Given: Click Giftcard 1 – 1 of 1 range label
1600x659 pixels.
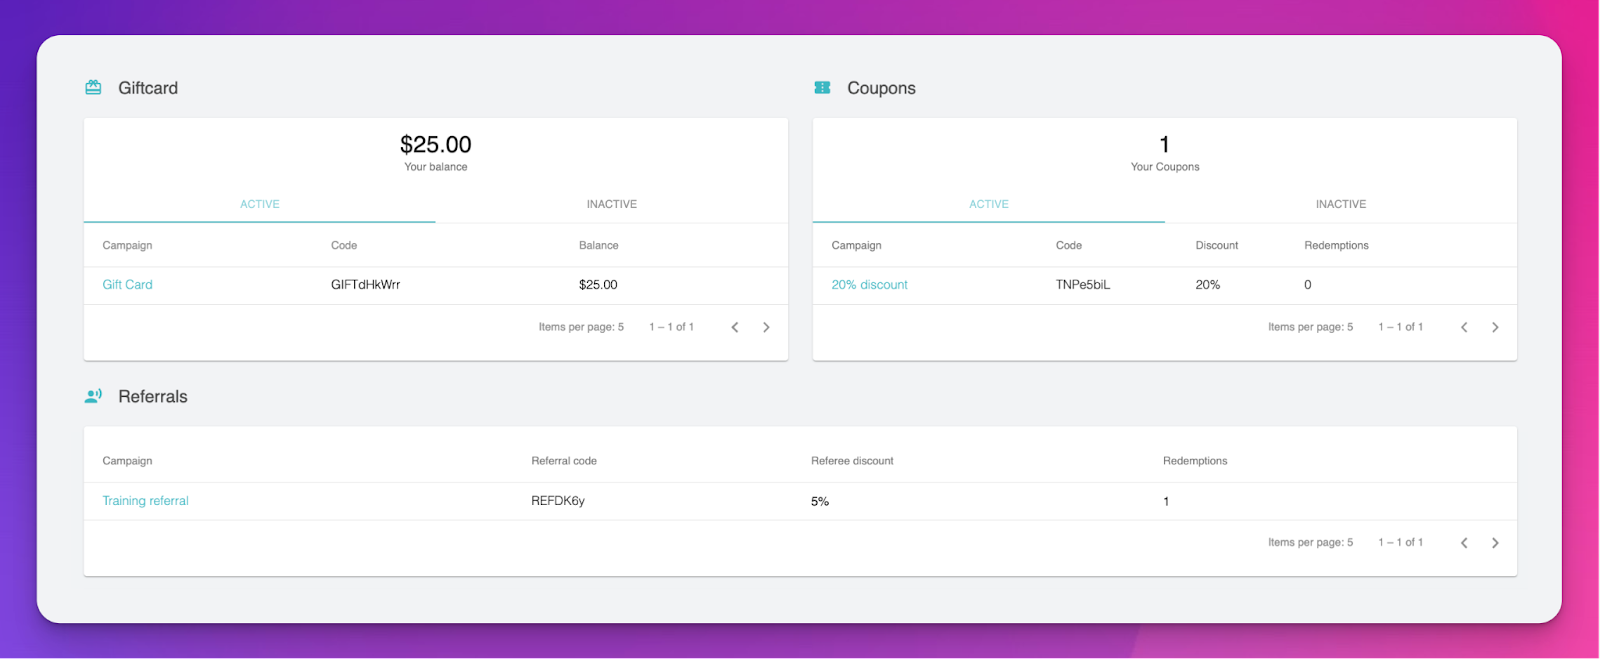Looking at the screenshot, I should tap(671, 327).
